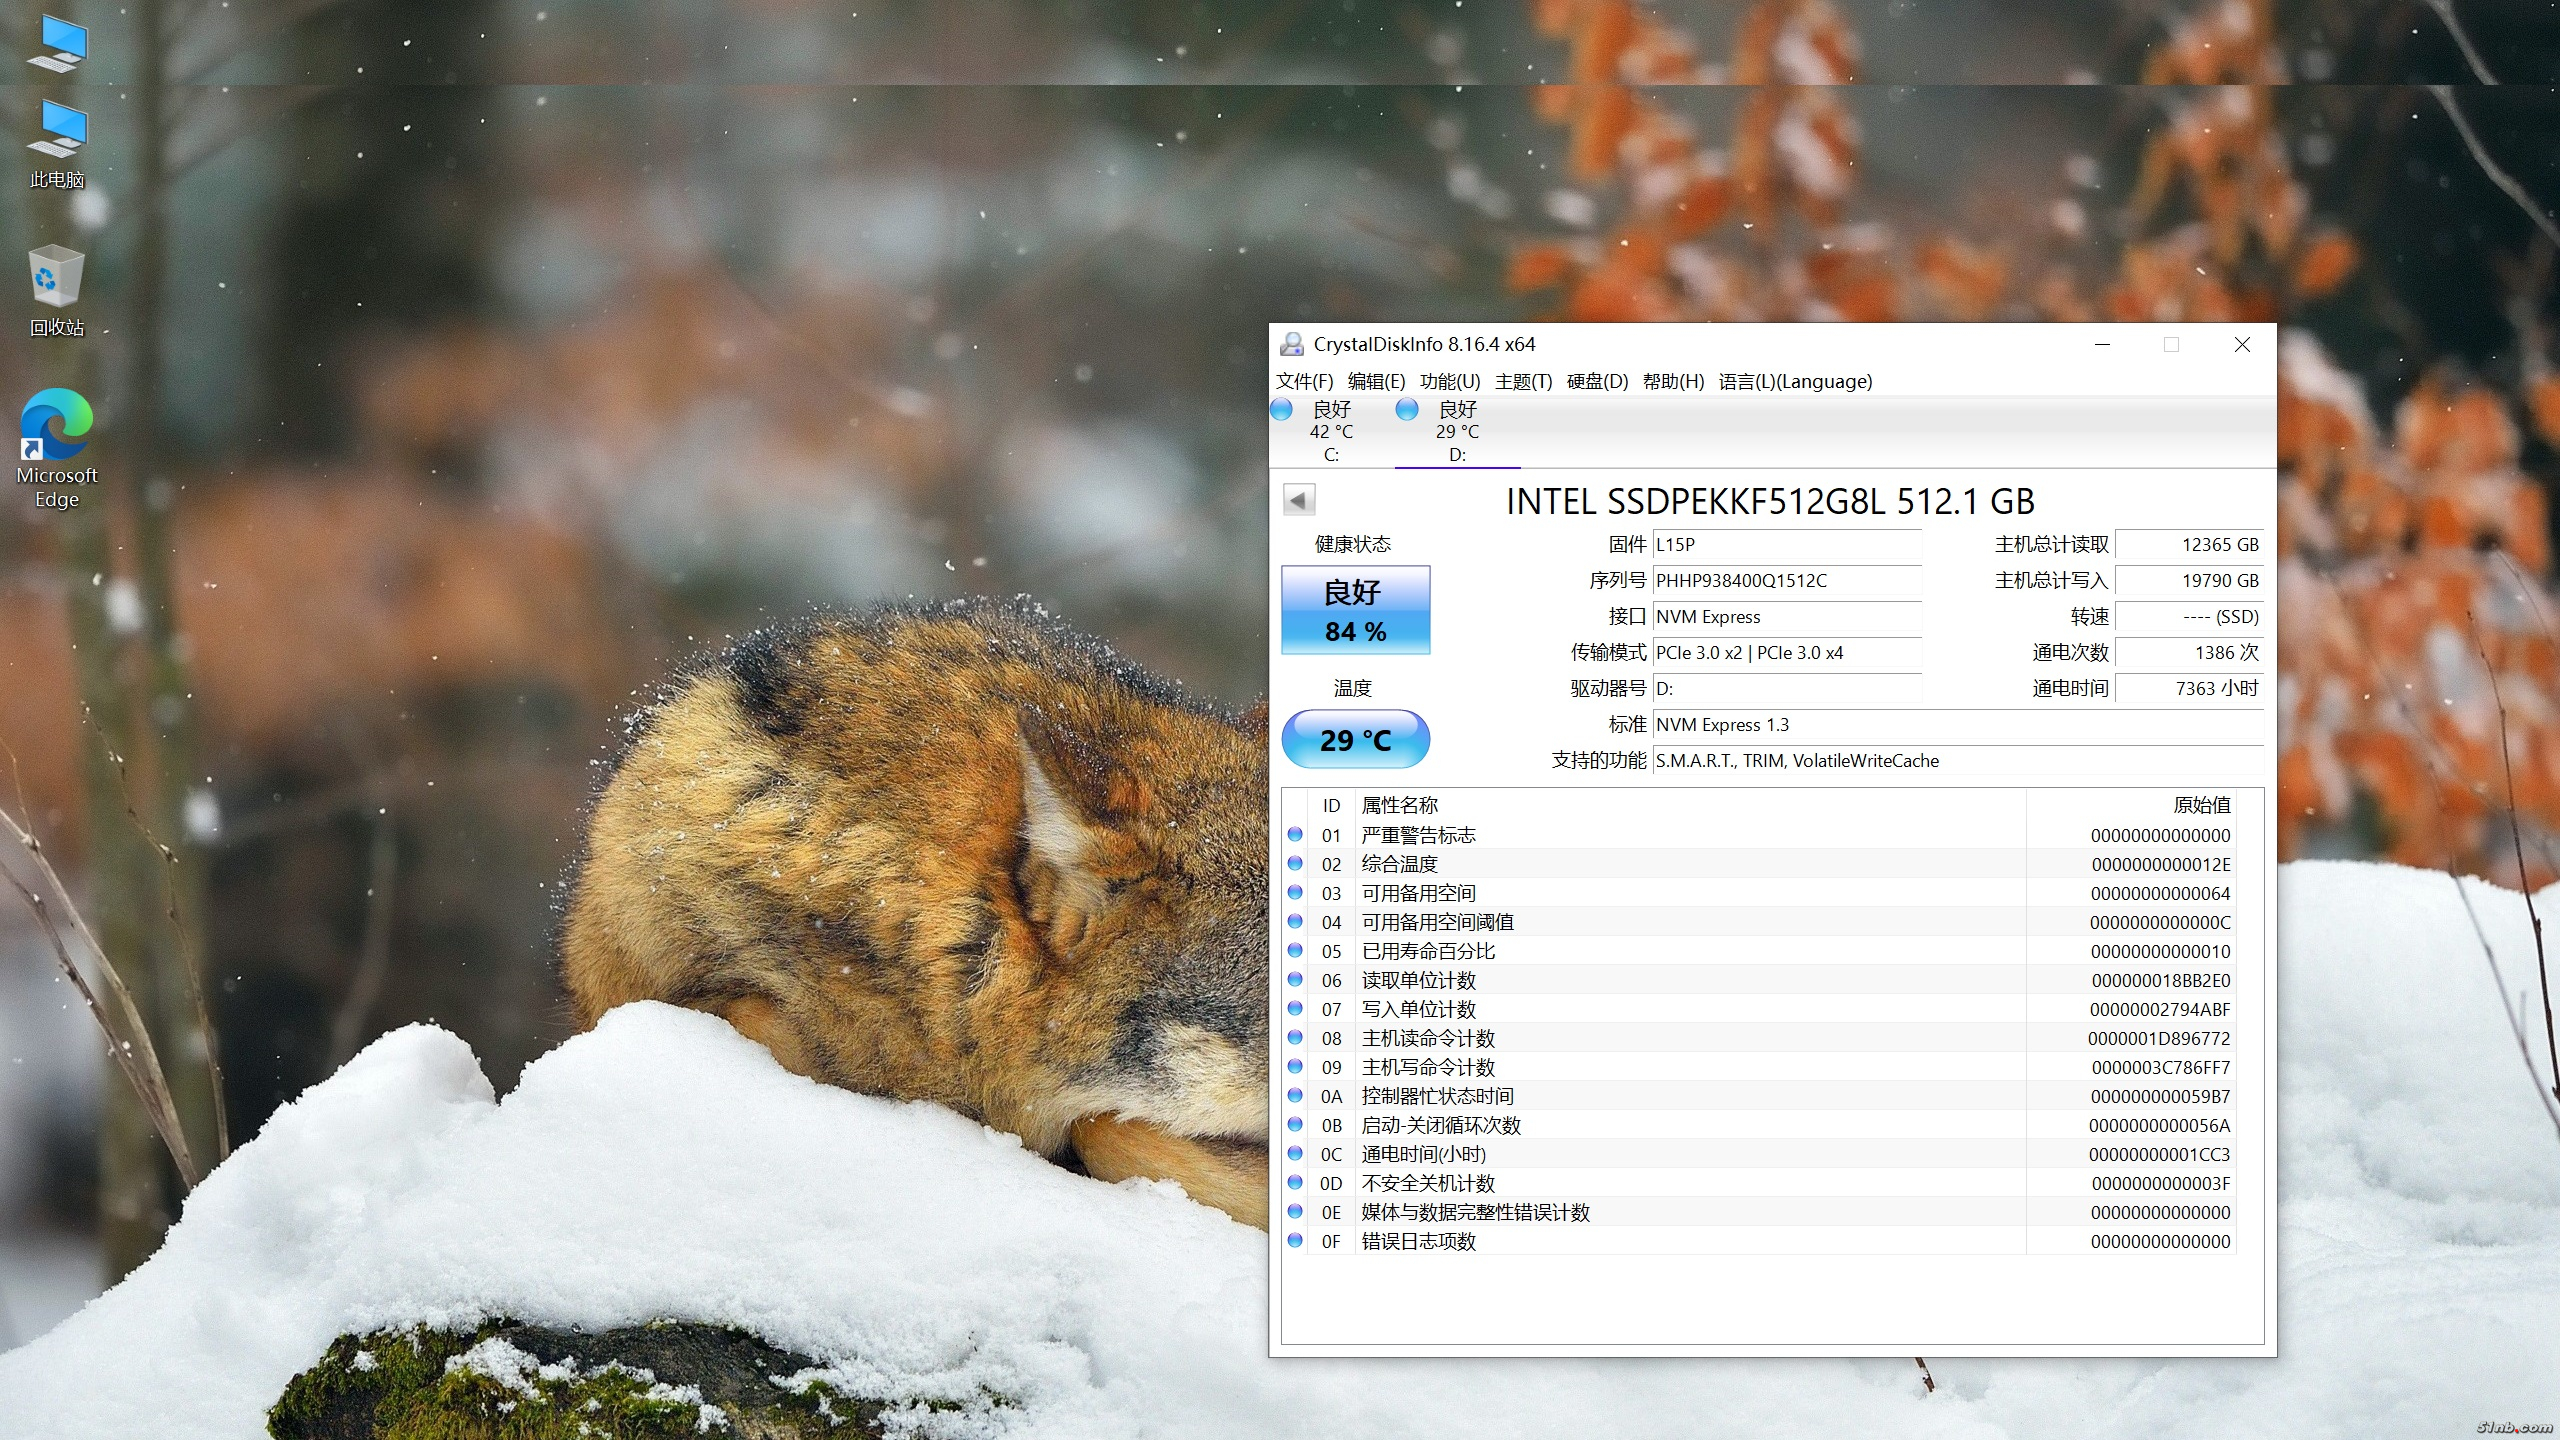Click the status orb of row 05 已用寿命百分比
The image size is (2560, 1440).
1295,950
